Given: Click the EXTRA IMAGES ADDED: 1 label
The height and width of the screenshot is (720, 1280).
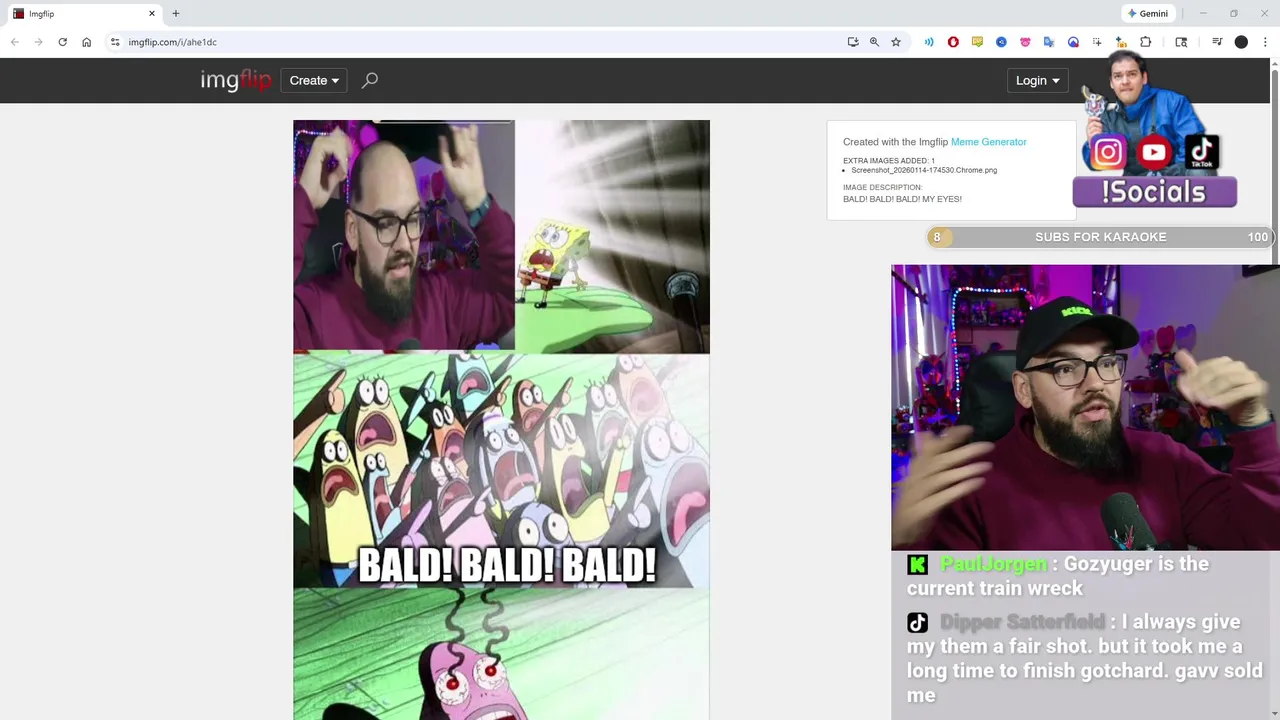Looking at the screenshot, I should [889, 160].
